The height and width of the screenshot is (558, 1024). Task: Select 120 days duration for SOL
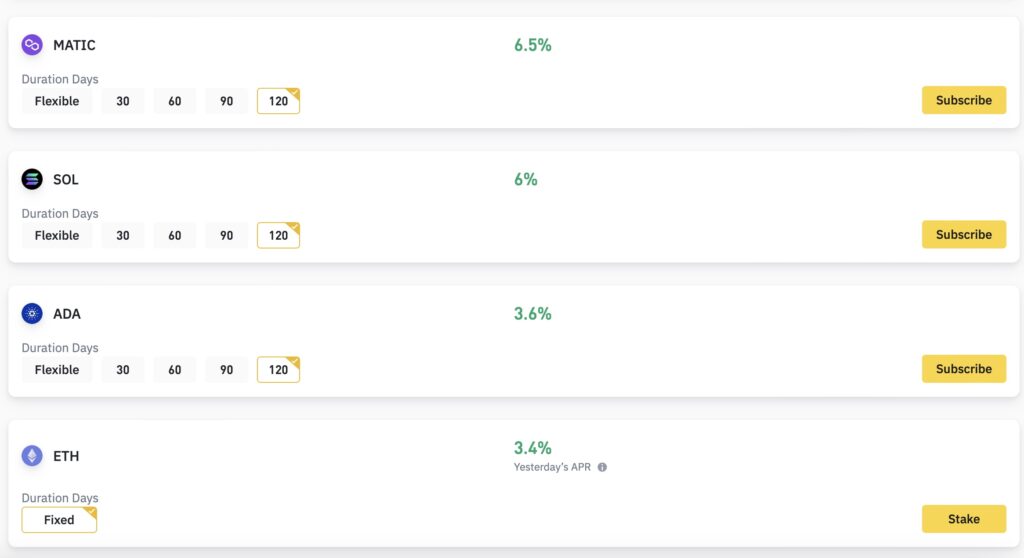coord(278,235)
